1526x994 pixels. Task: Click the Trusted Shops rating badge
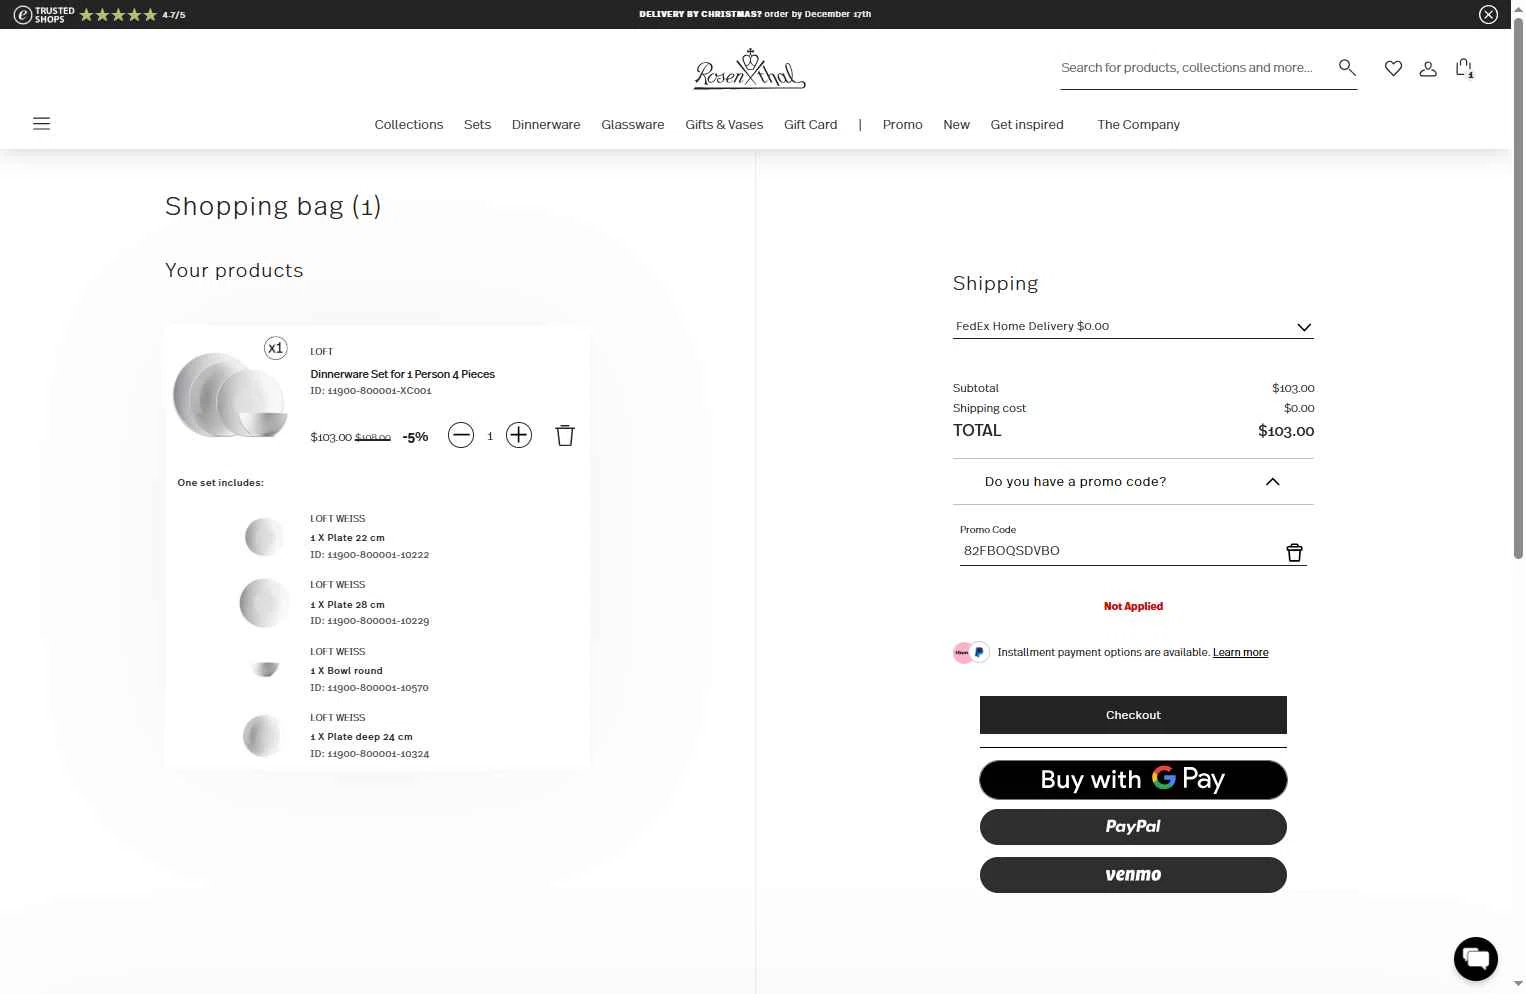[99, 14]
